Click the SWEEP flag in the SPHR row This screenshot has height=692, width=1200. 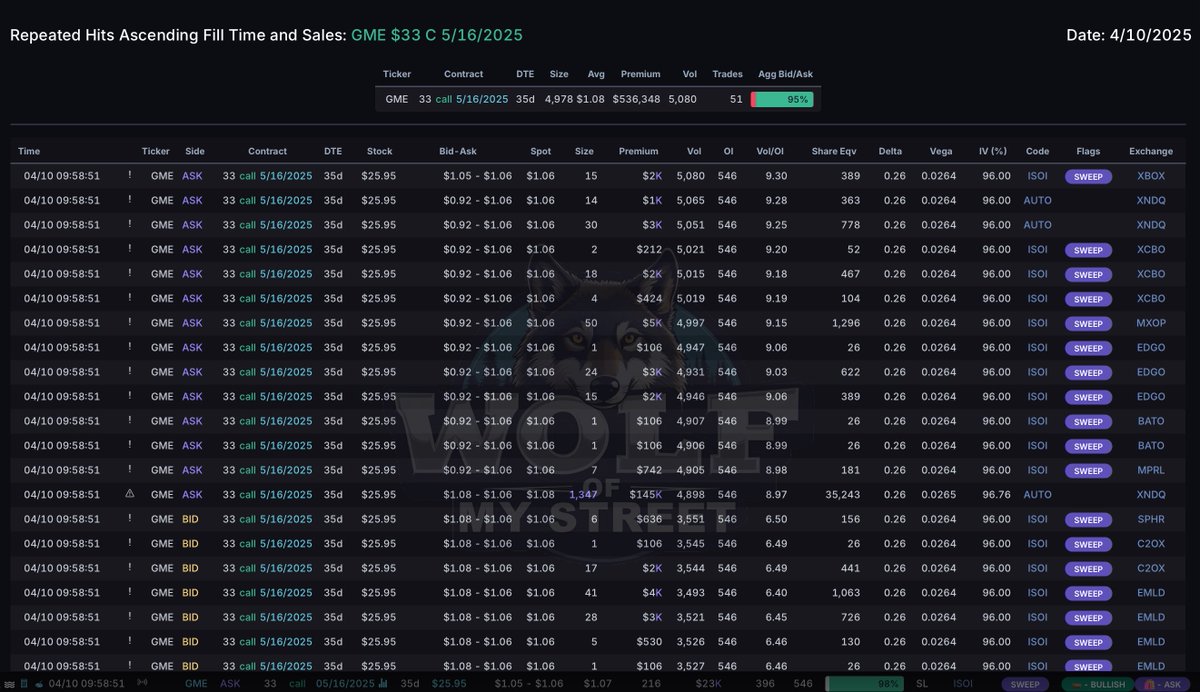coord(1089,519)
